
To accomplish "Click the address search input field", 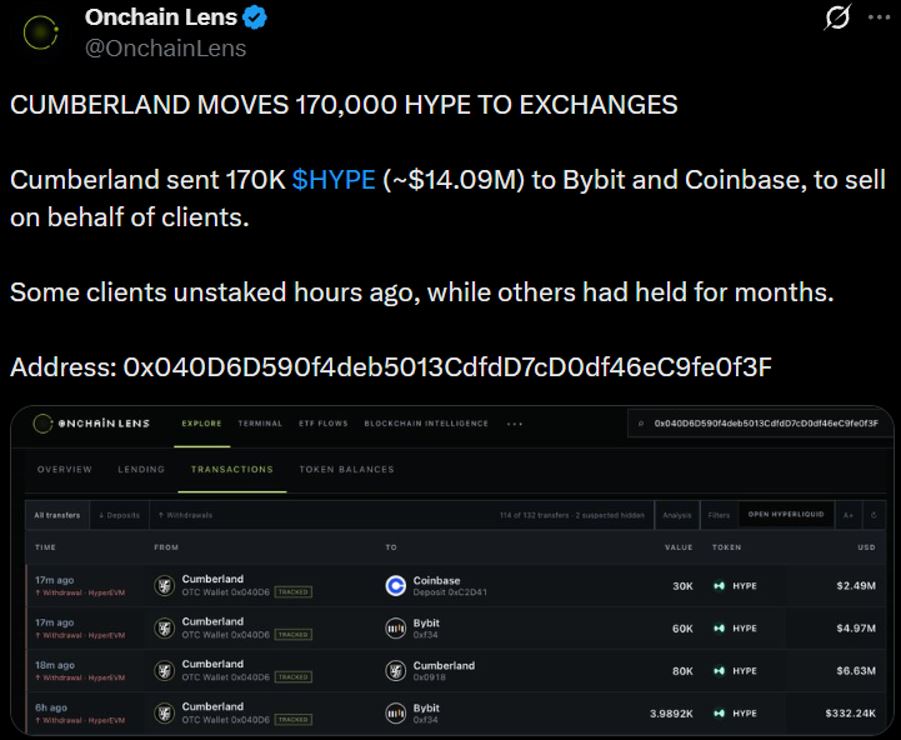I will pos(760,423).
